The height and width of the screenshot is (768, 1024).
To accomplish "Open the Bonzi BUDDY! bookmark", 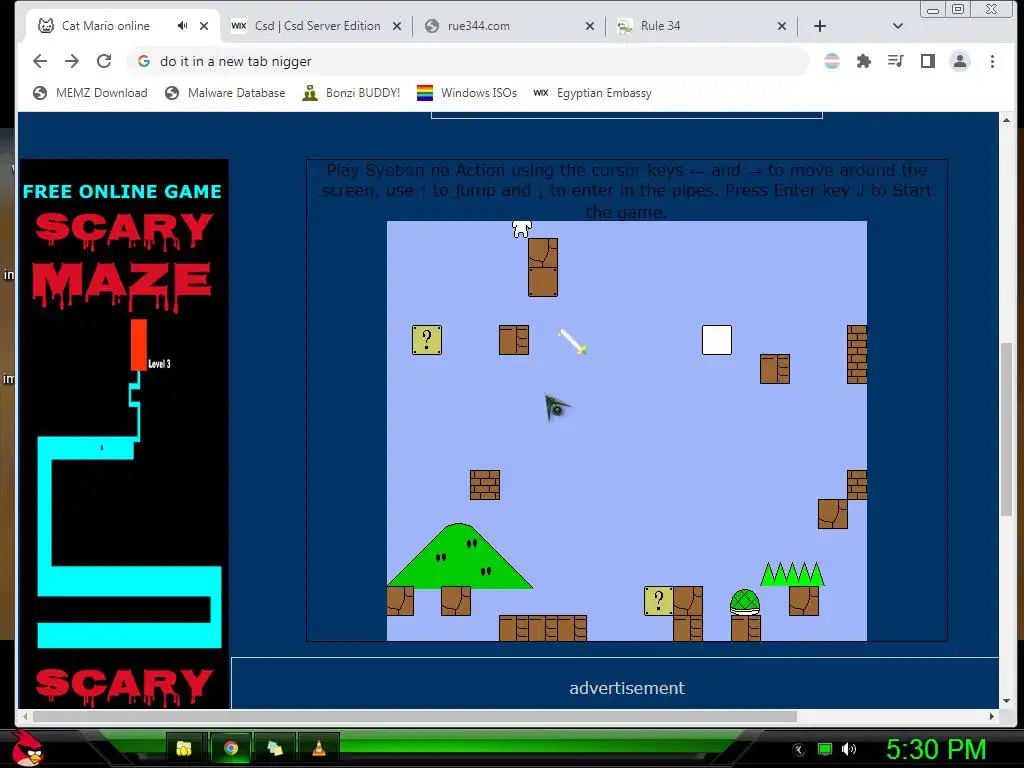I will (351, 93).
